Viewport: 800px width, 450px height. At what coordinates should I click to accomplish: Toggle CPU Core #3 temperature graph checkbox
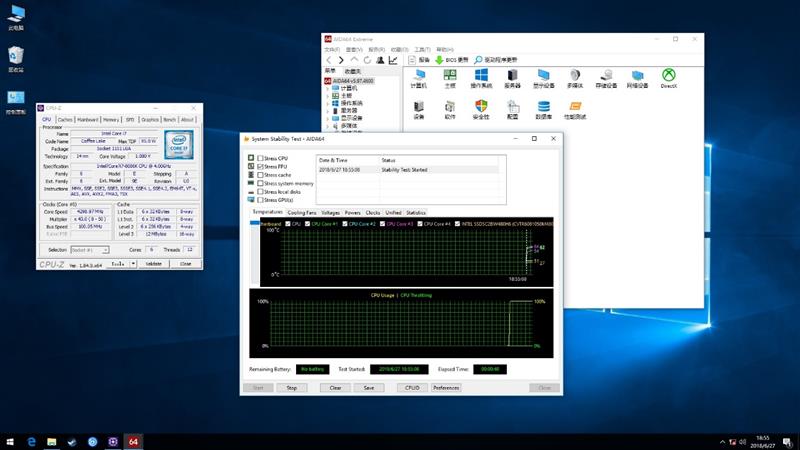point(382,224)
